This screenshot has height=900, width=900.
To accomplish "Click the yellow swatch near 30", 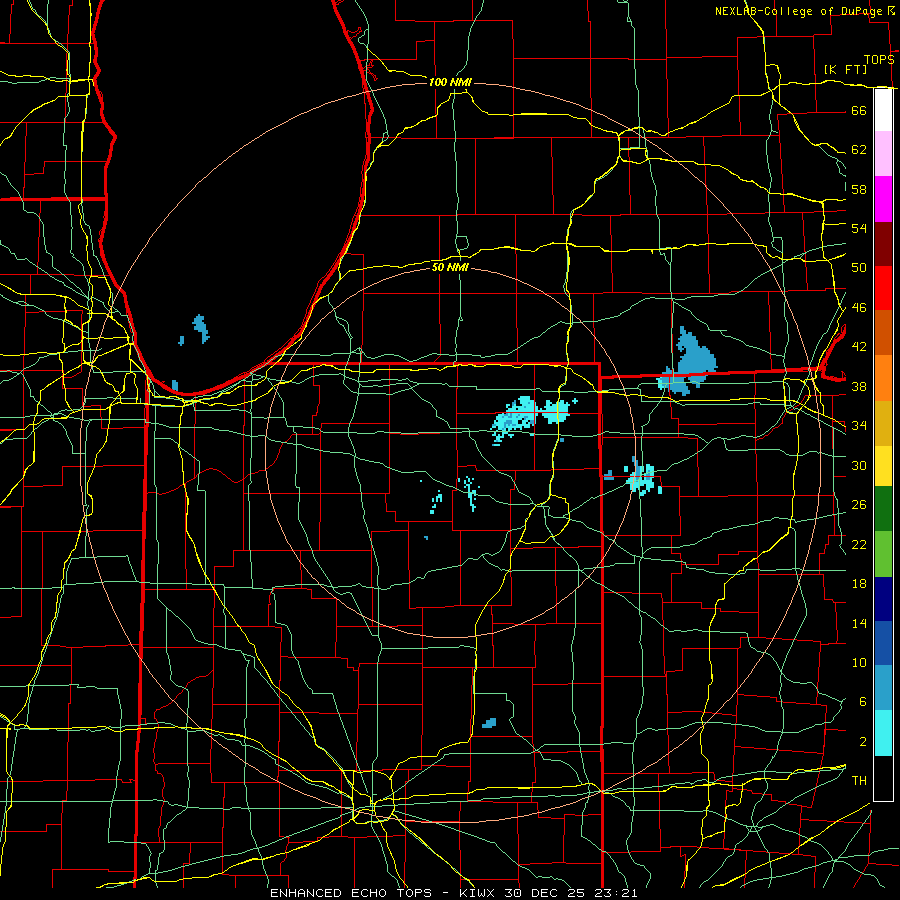I will pyautogui.click(x=883, y=465).
